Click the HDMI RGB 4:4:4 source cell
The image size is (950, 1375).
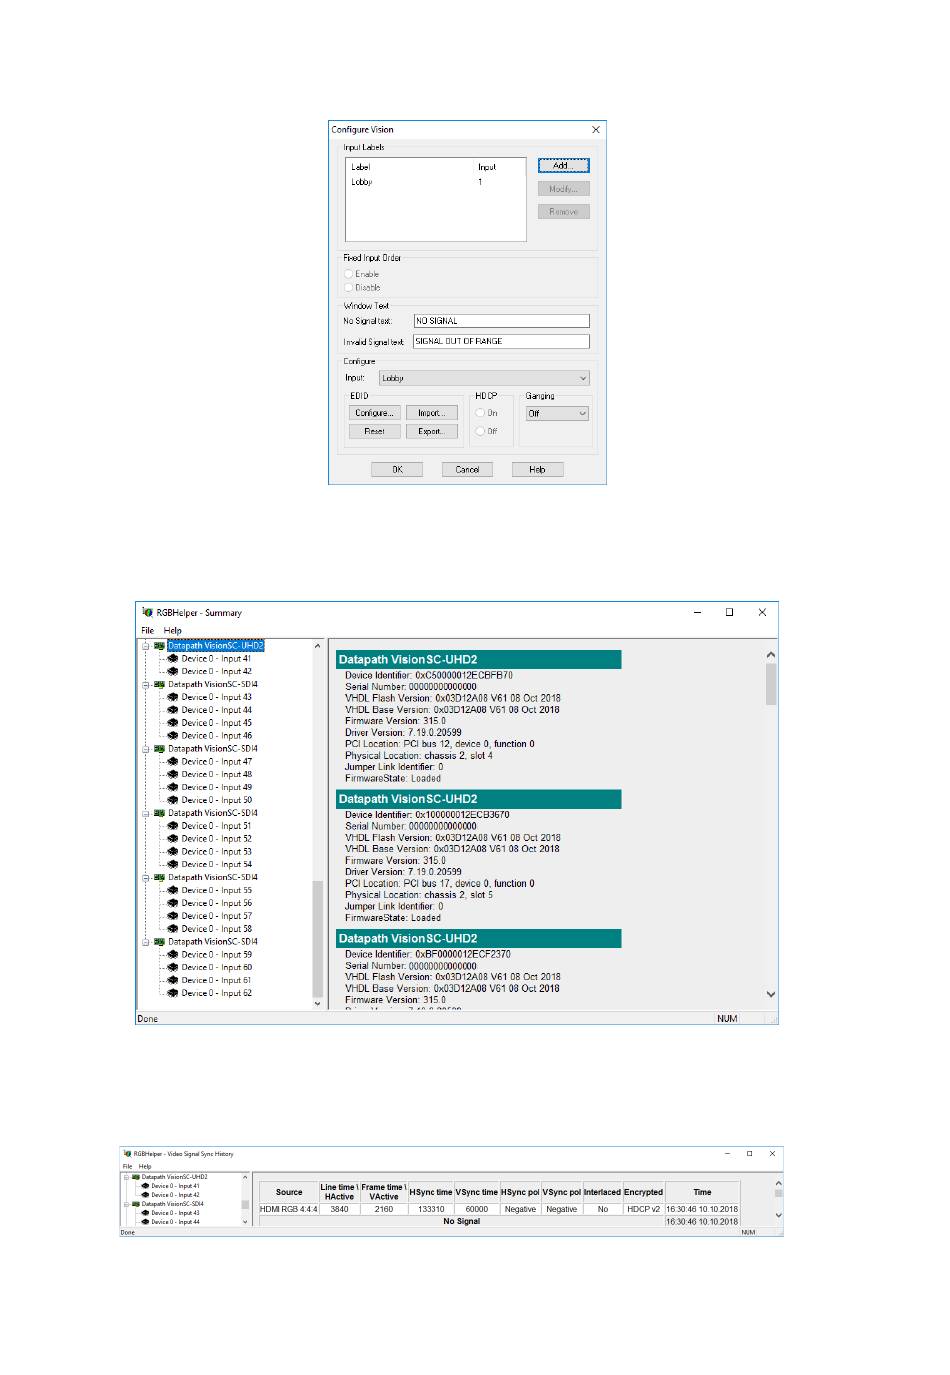289,1209
